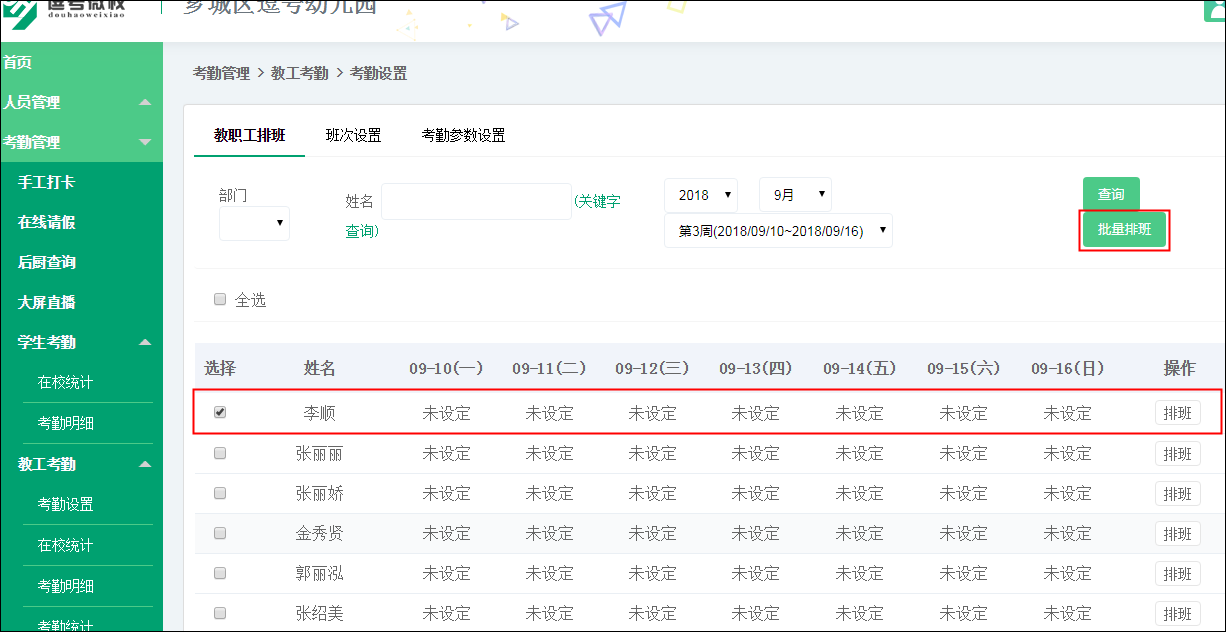Uncheck the checkbox next to 李顺
The height and width of the screenshot is (632, 1226).
pyautogui.click(x=220, y=412)
